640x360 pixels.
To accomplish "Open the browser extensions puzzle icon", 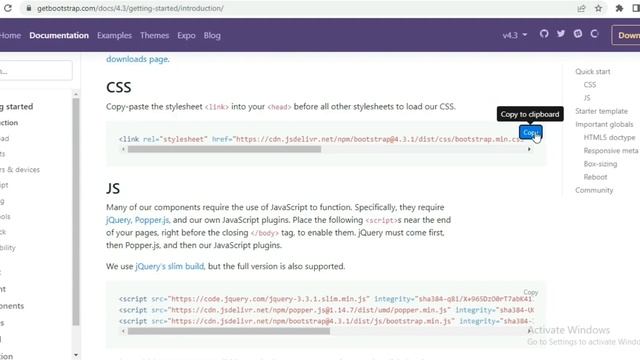I will point(619,8).
